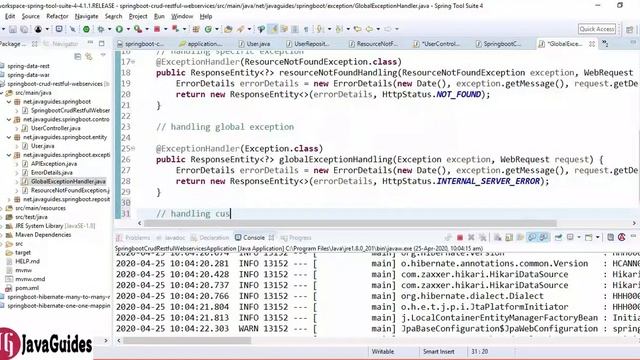Switch to the Progress view tab

point(296,238)
